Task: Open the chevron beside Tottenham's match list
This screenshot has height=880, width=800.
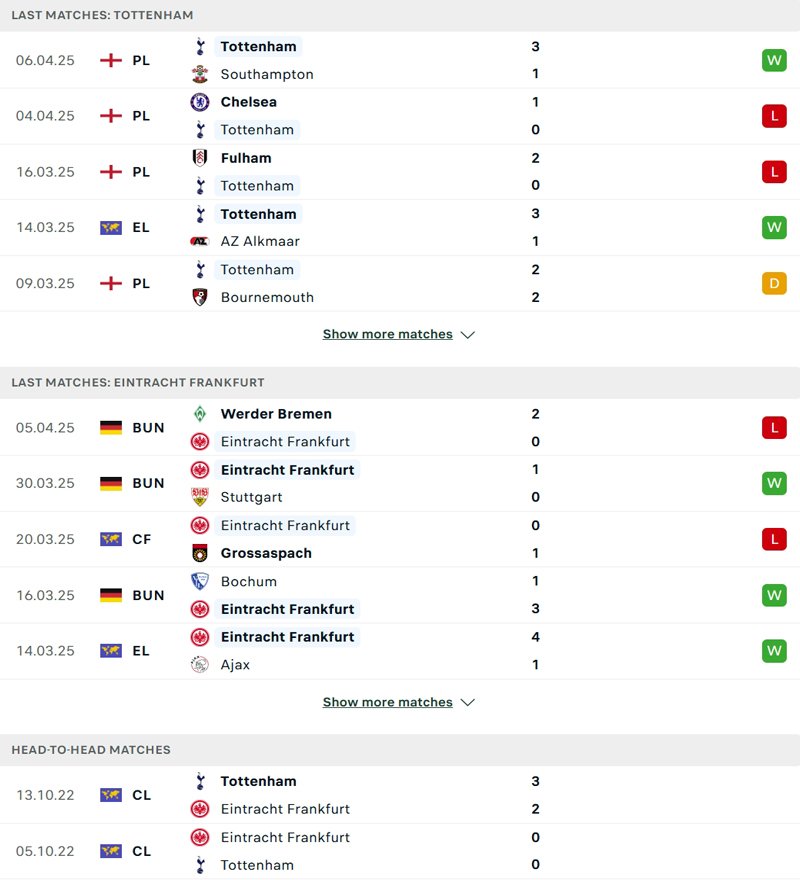Action: click(467, 334)
